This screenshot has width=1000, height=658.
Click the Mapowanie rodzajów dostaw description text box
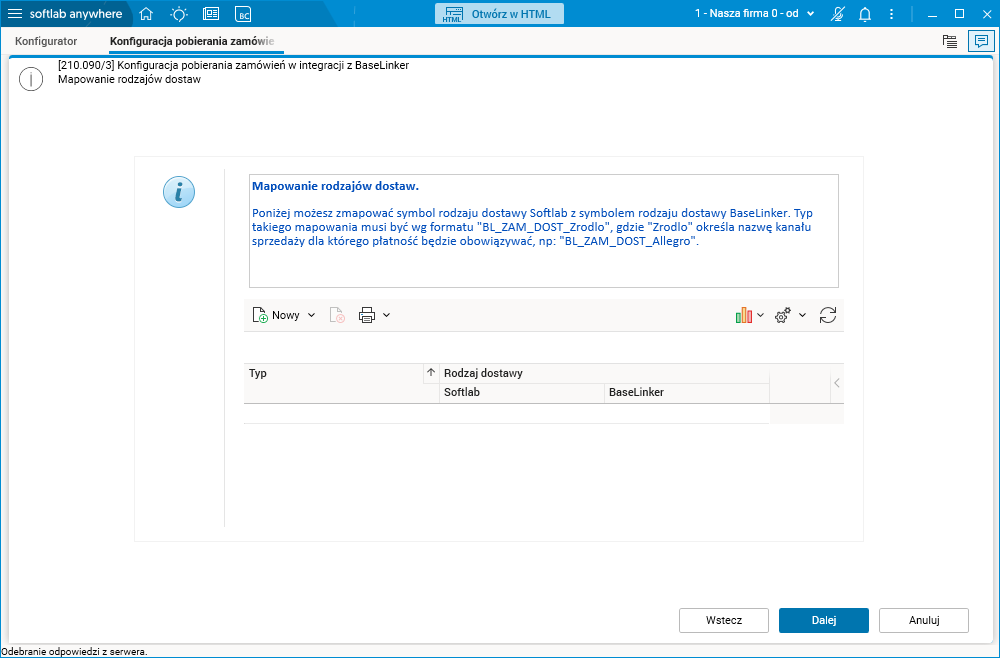click(x=543, y=231)
